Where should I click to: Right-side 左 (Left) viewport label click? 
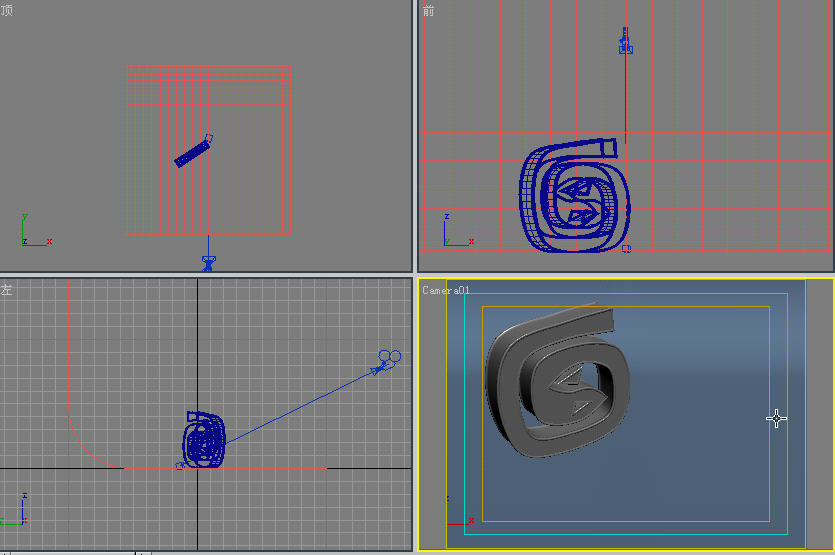[x=7, y=290]
